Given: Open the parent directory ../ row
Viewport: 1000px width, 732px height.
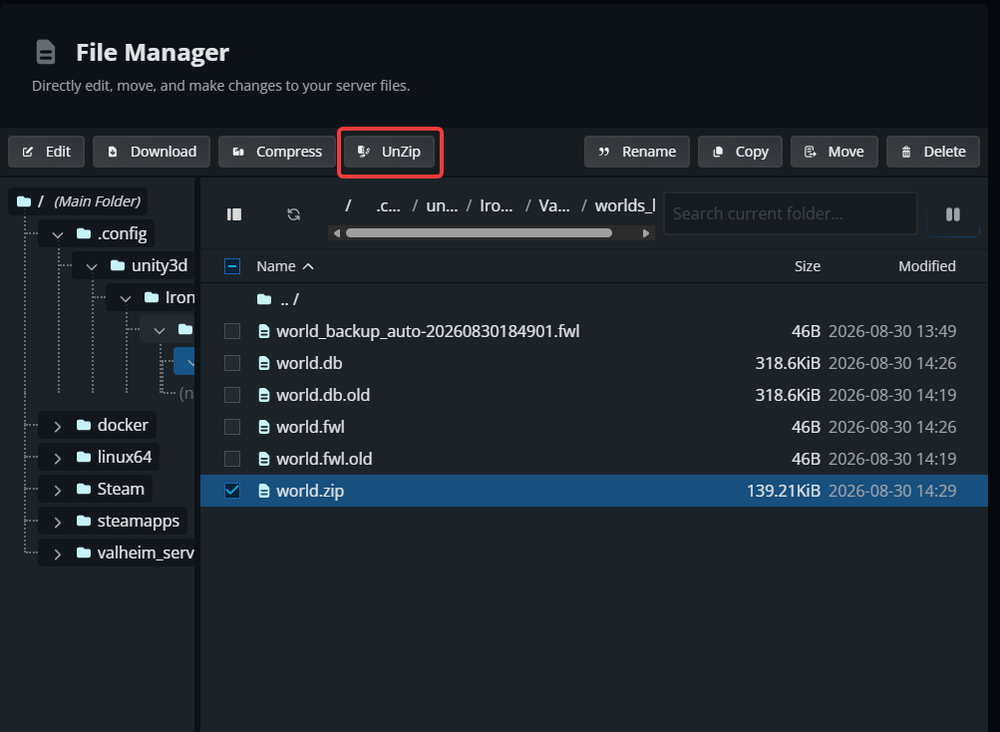Looking at the screenshot, I should (594, 299).
